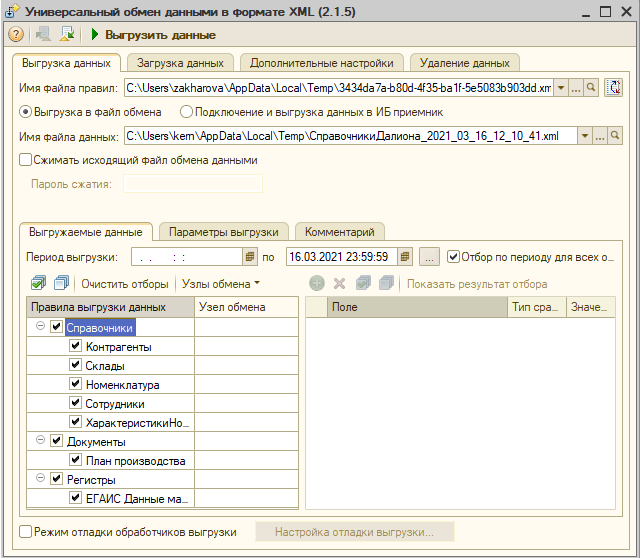Click Очистить отборы button
640x558 pixels.
click(x=124, y=284)
